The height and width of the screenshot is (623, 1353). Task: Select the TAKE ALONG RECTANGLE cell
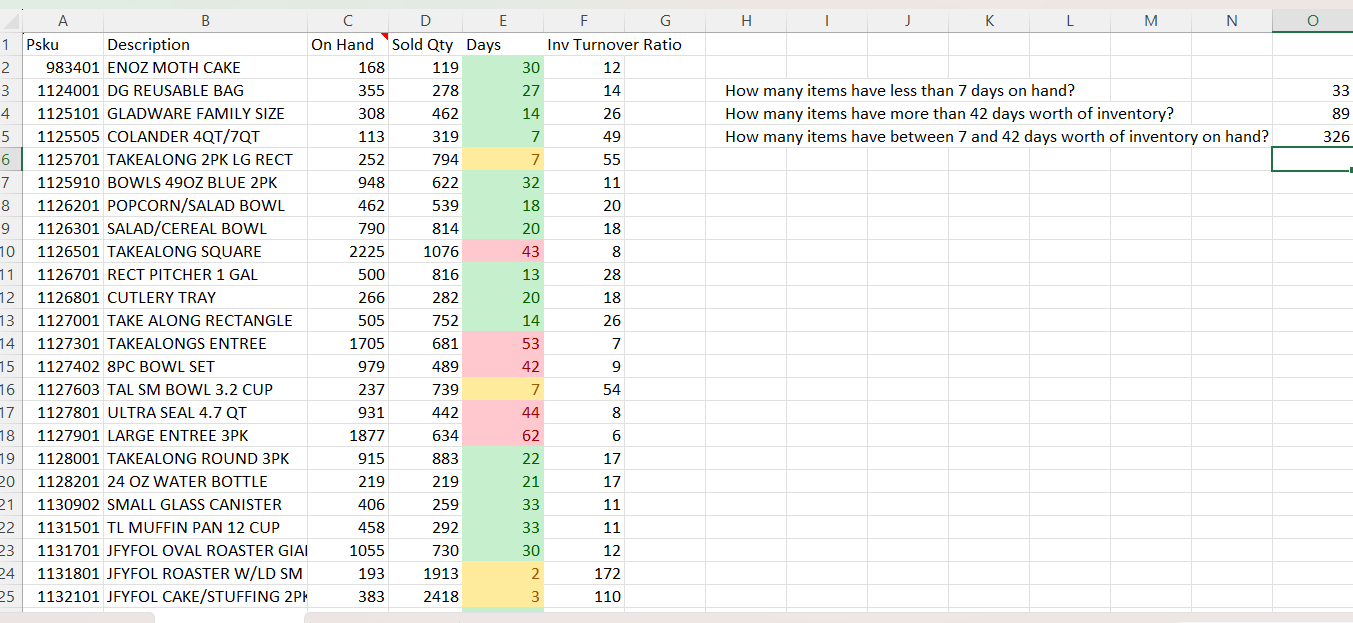pyautogui.click(x=205, y=320)
